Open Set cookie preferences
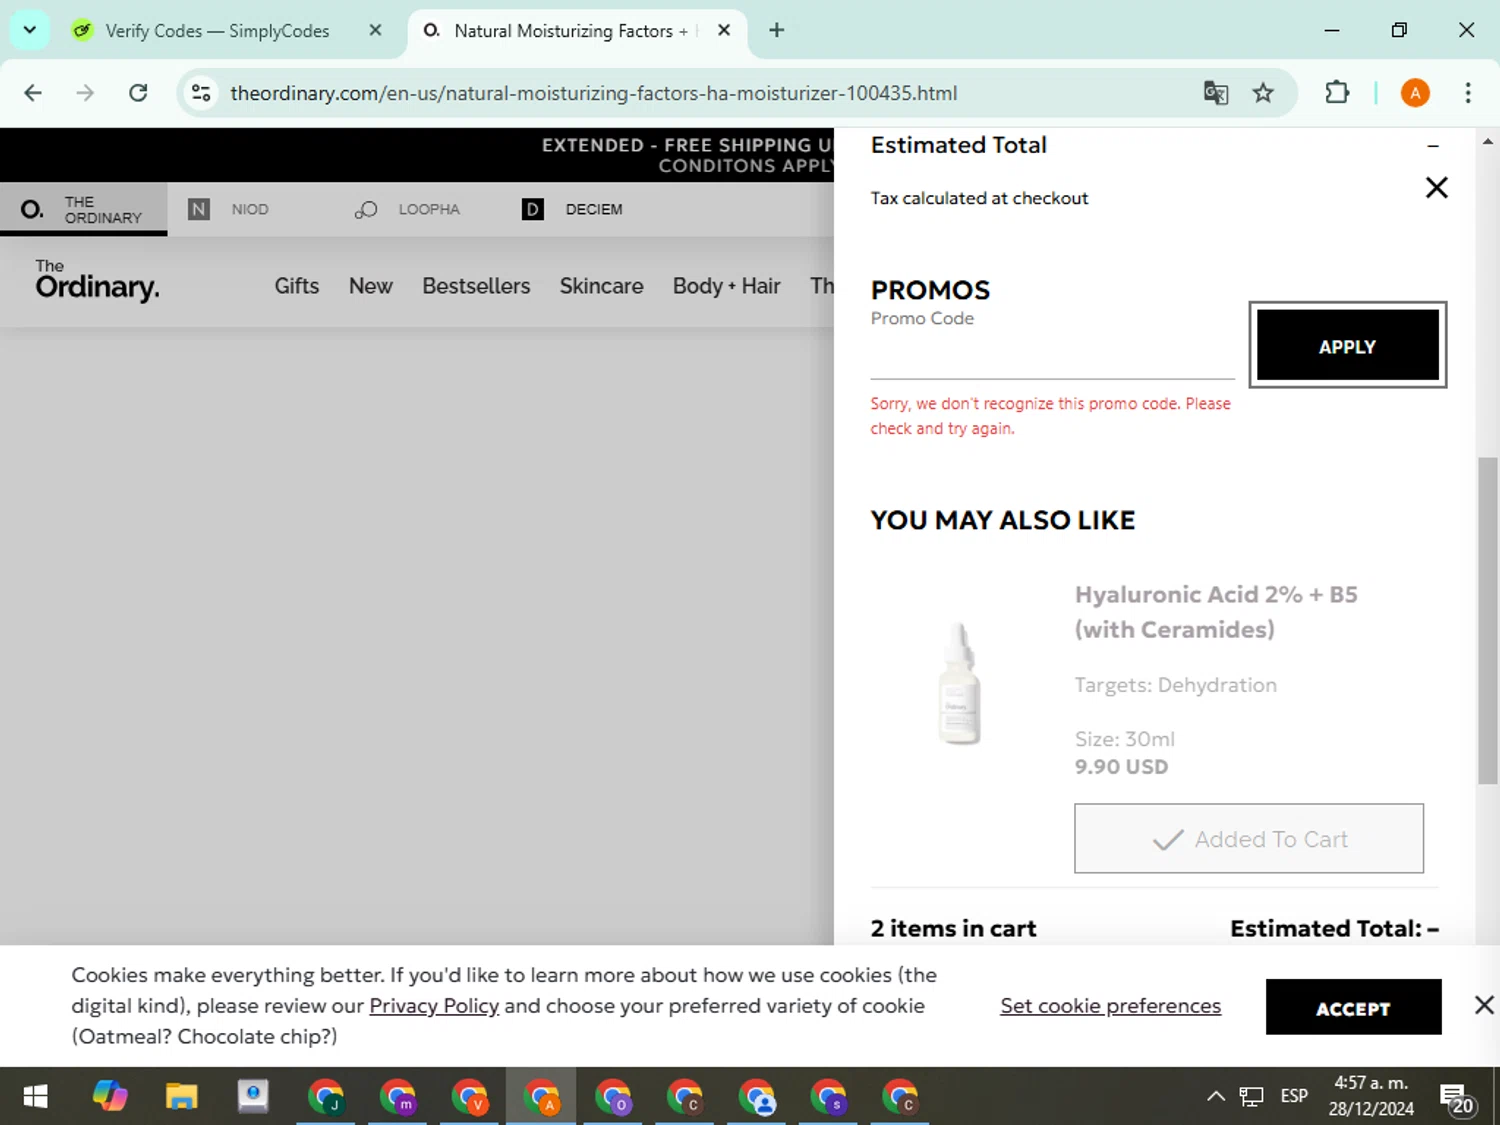The image size is (1500, 1125). (1110, 1006)
